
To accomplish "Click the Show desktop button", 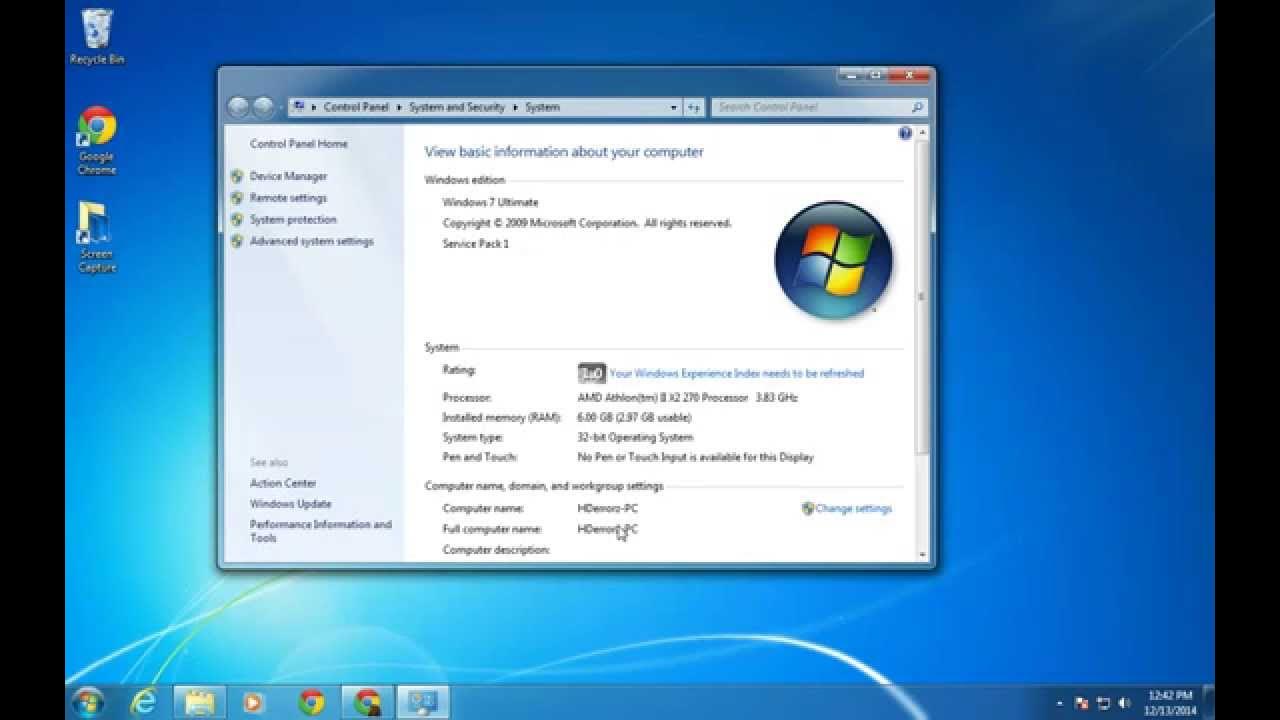I will (1208, 702).
